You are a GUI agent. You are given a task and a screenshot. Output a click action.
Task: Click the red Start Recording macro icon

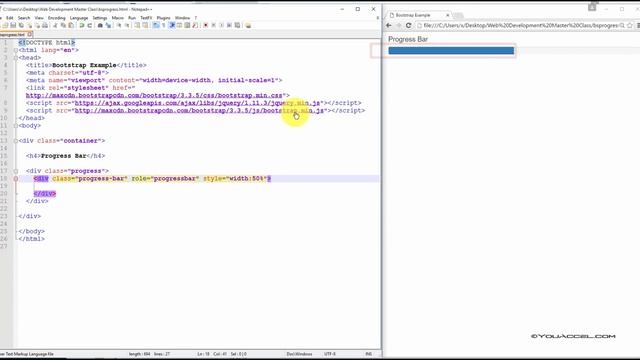point(206,25)
